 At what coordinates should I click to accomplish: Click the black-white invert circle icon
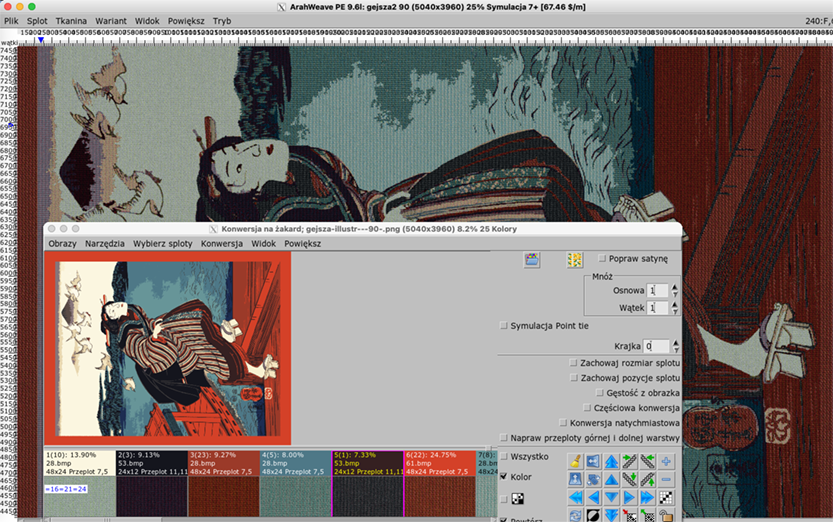593,515
